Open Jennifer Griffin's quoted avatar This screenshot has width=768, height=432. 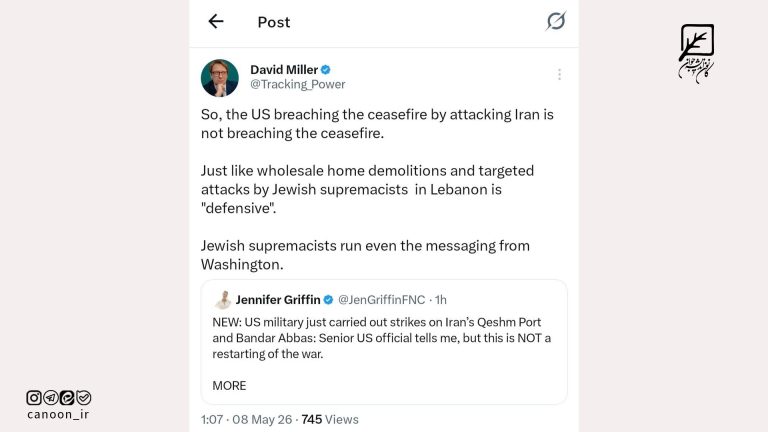(223, 300)
